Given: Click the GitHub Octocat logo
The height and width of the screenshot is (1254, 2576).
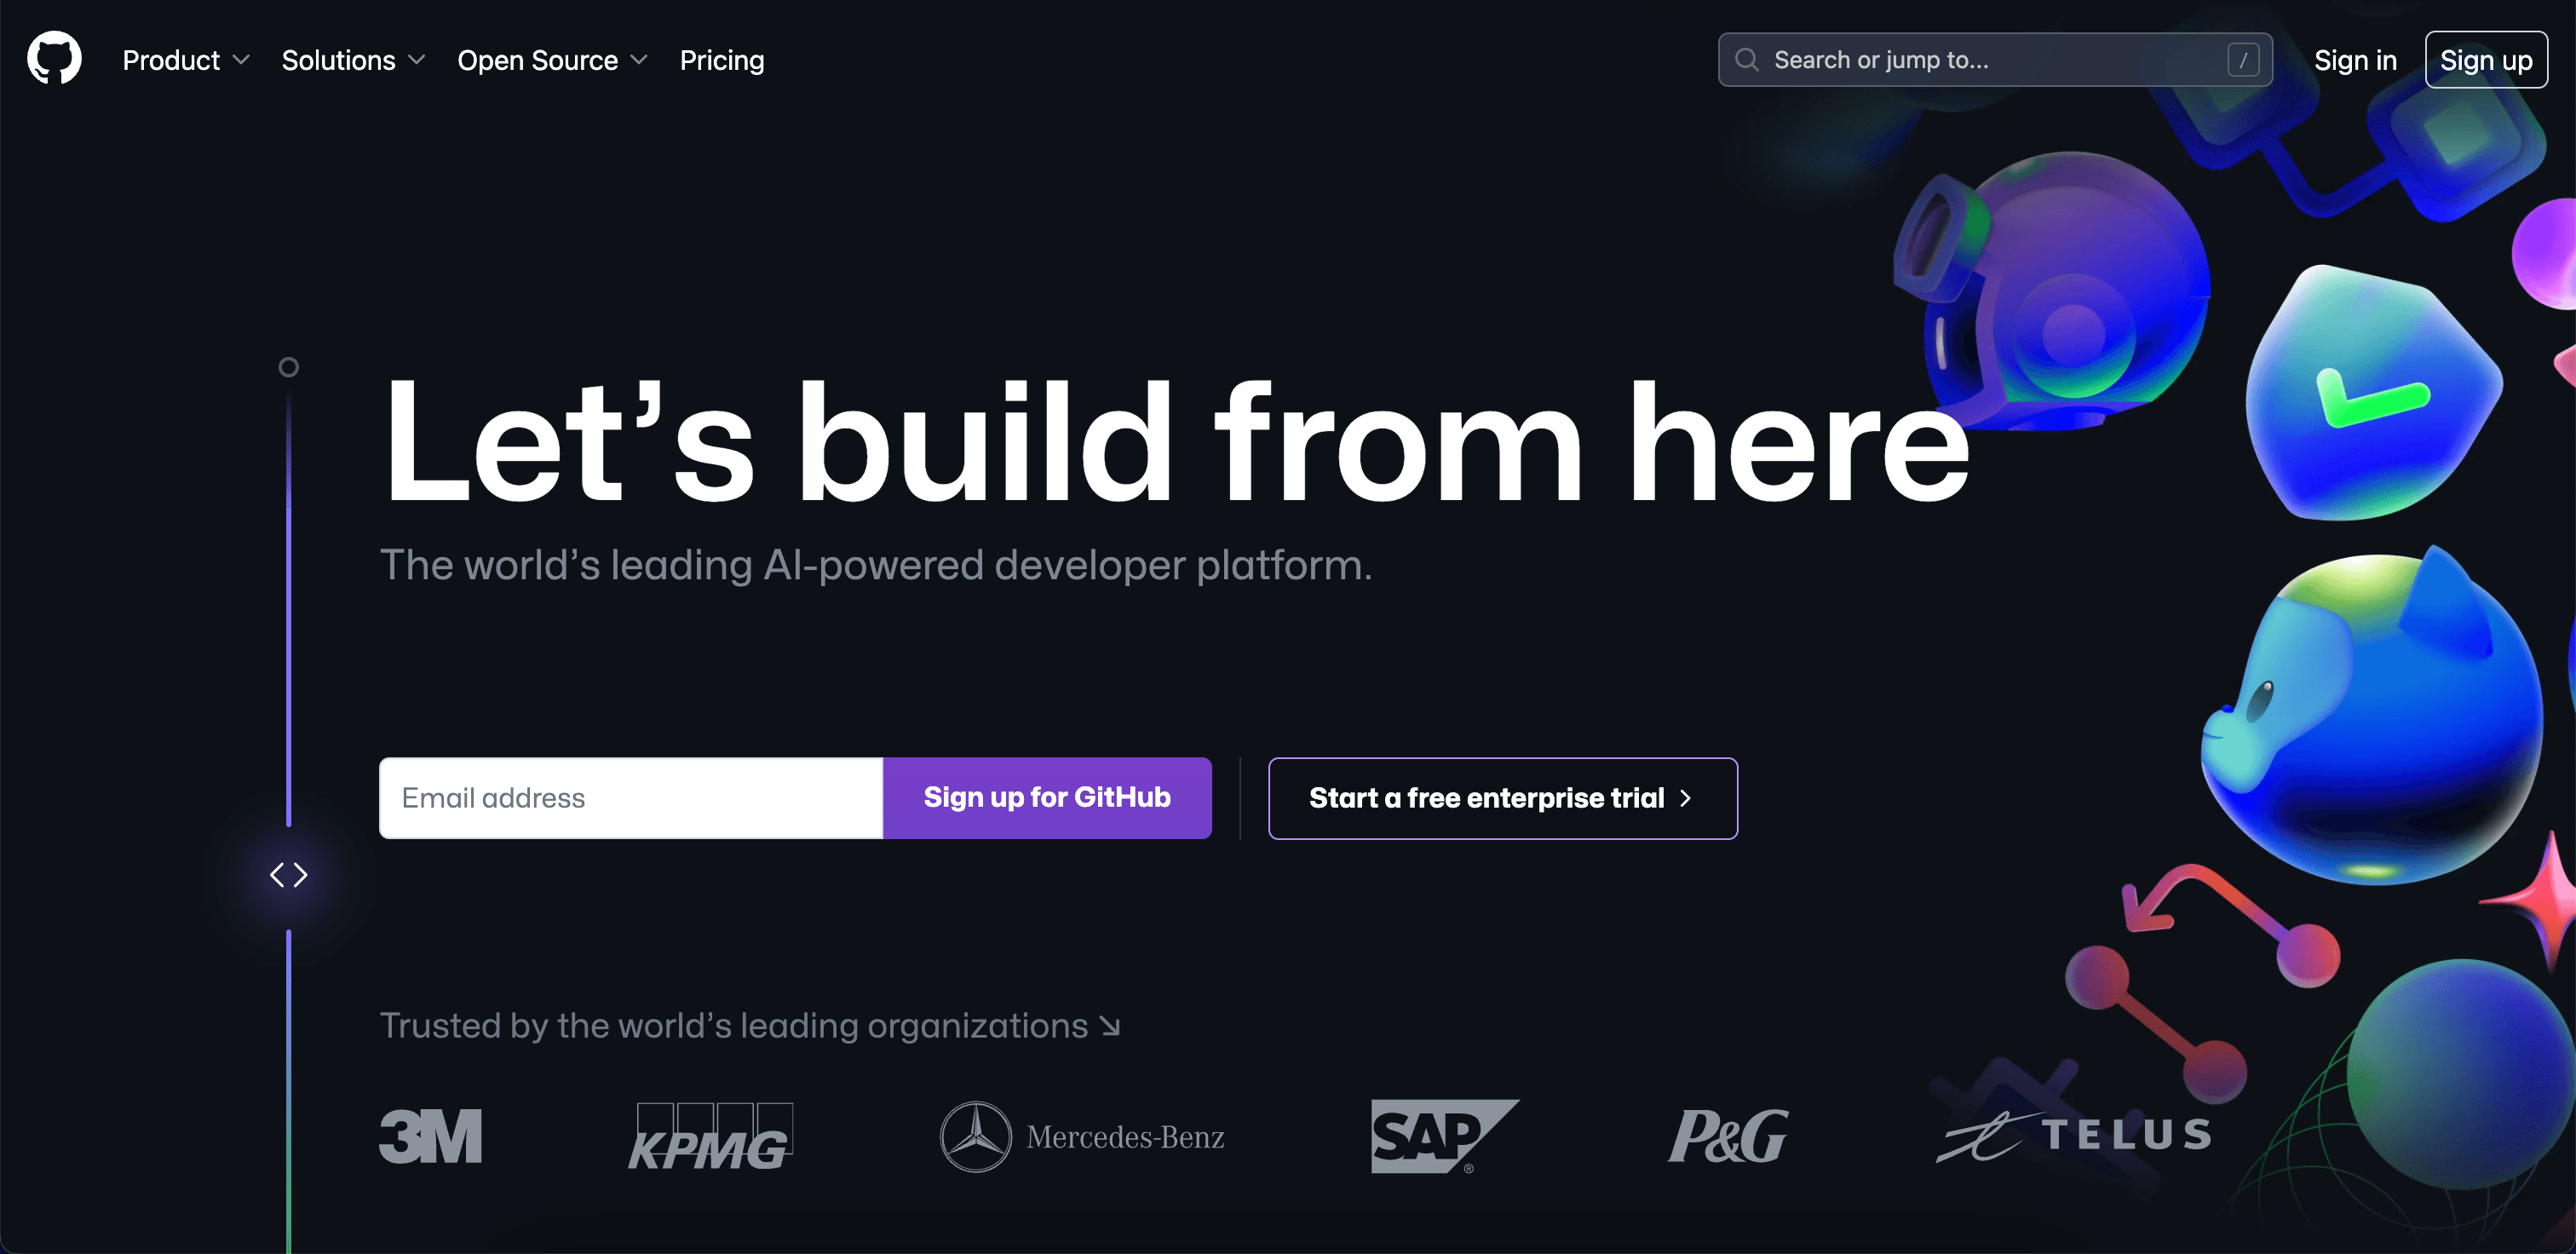Looking at the screenshot, I should click(54, 58).
